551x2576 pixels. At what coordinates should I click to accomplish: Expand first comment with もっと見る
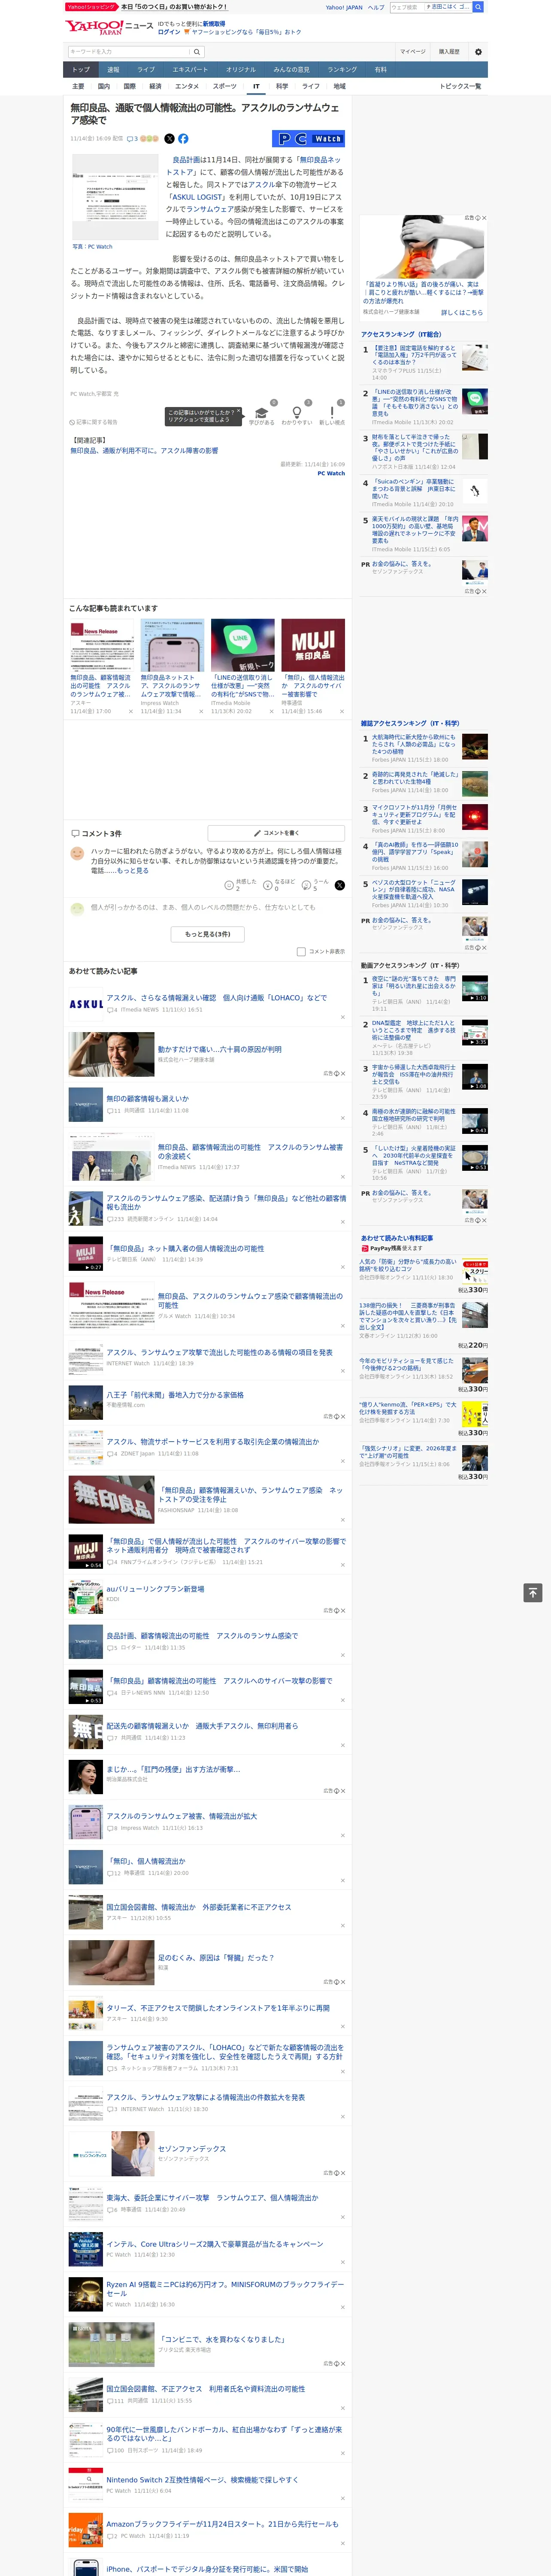pos(133,871)
